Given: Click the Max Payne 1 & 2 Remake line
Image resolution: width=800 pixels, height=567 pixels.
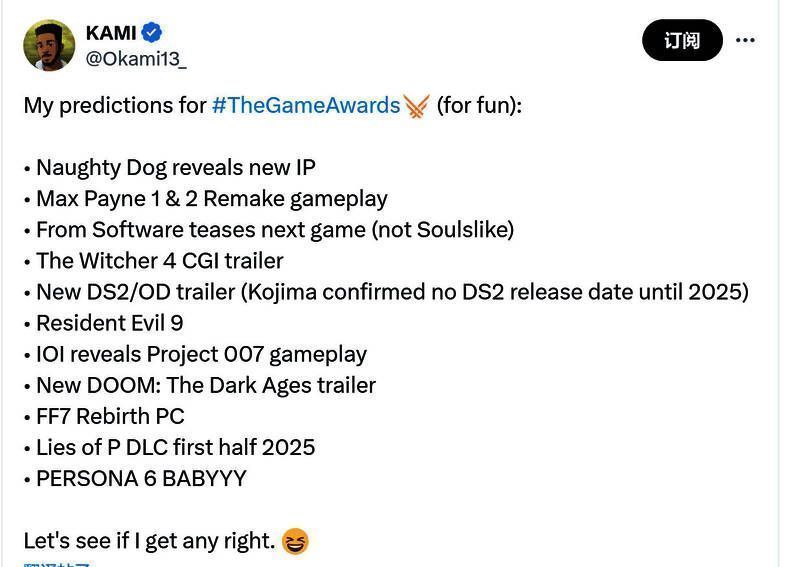Looking at the screenshot, I should coord(211,198).
